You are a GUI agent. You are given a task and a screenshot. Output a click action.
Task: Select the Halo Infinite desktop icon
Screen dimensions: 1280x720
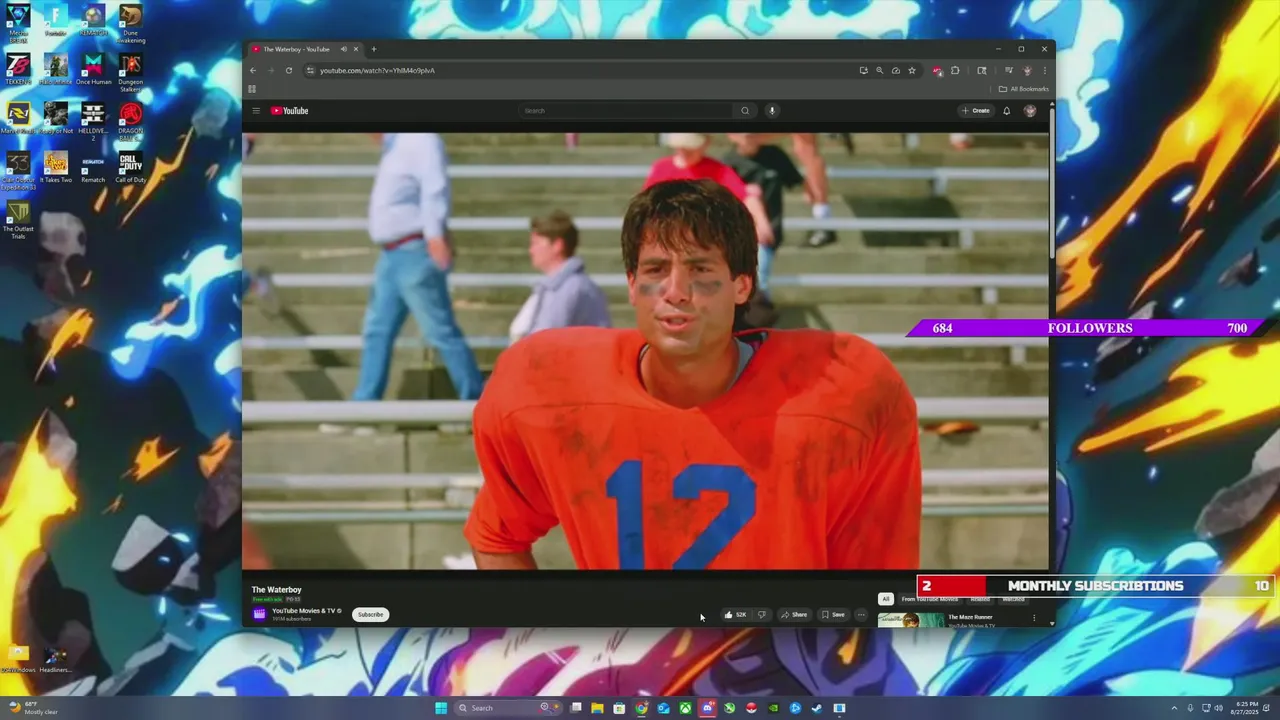pos(56,70)
